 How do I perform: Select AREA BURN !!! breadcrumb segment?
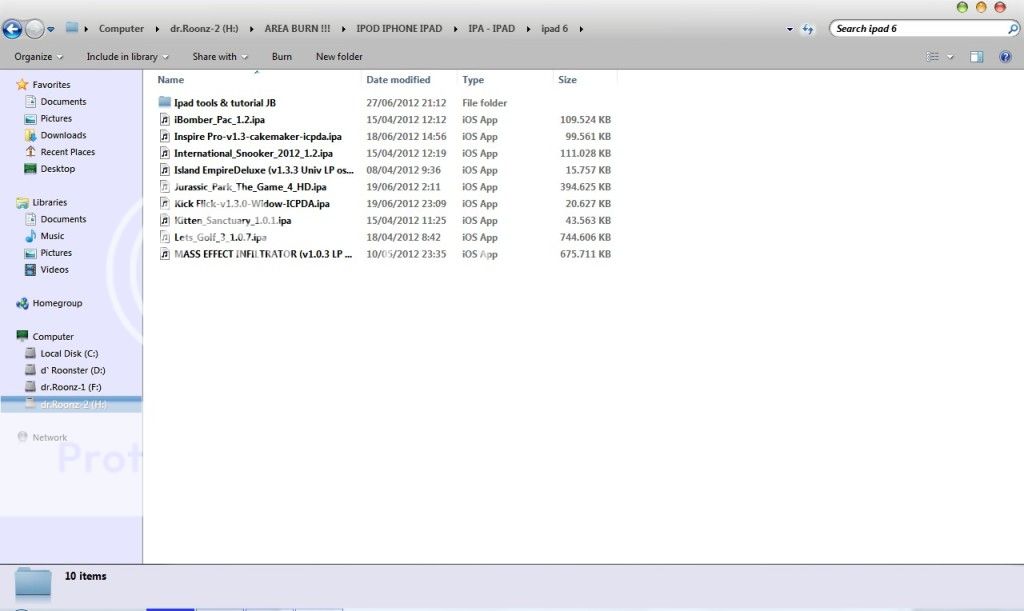pyautogui.click(x=297, y=29)
